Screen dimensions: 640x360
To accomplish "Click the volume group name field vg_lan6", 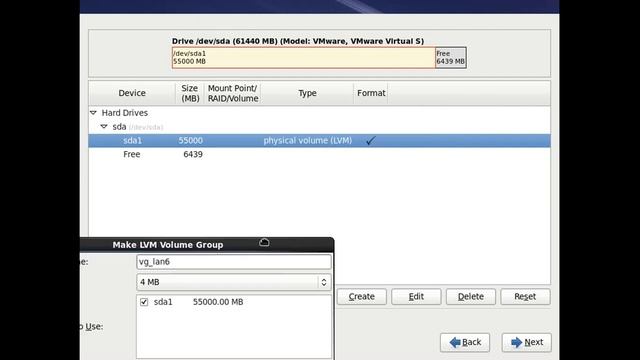I will (233, 262).
